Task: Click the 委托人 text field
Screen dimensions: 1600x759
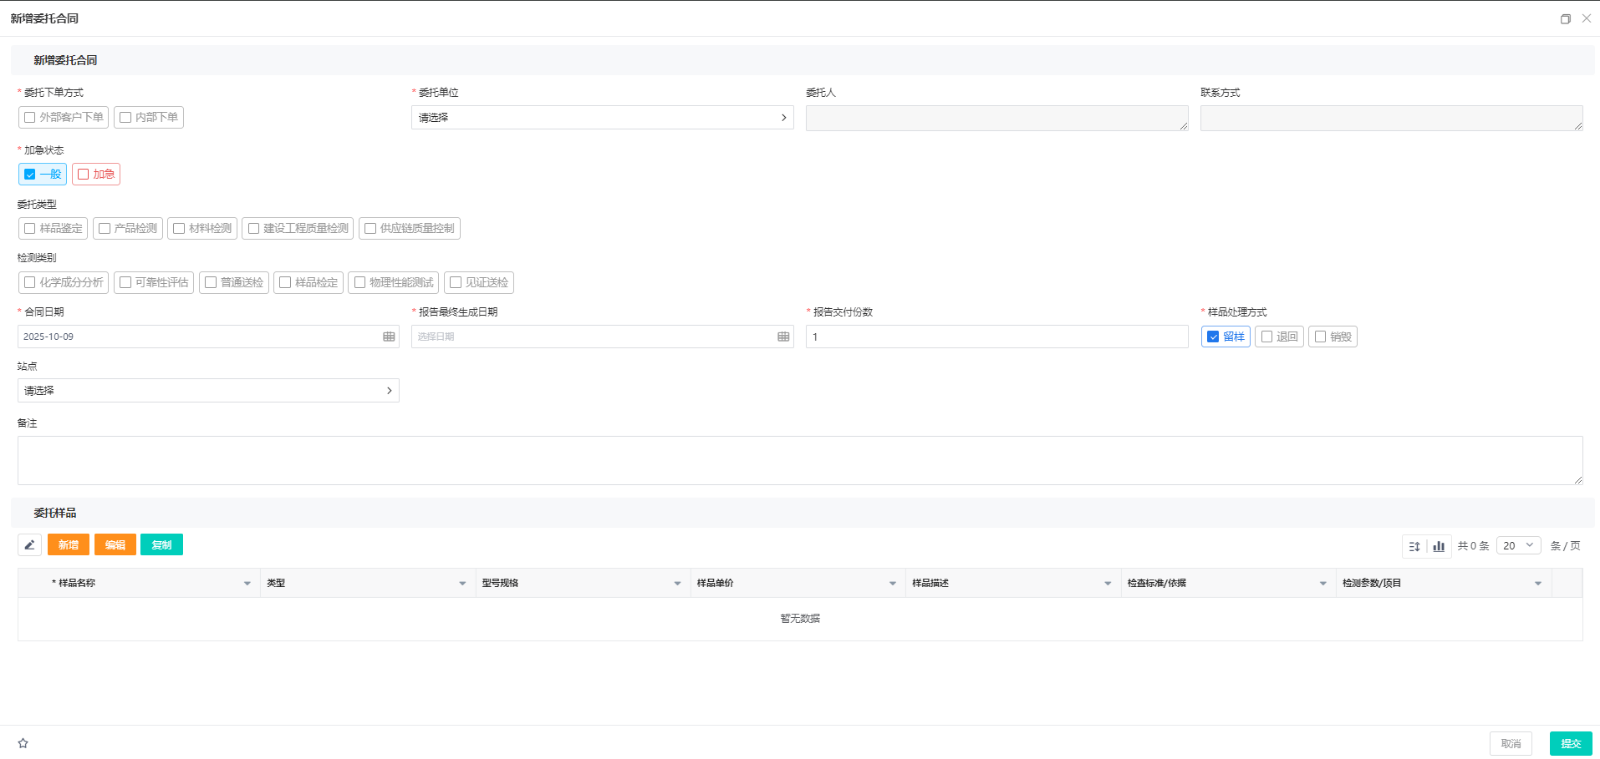Action: (x=997, y=118)
